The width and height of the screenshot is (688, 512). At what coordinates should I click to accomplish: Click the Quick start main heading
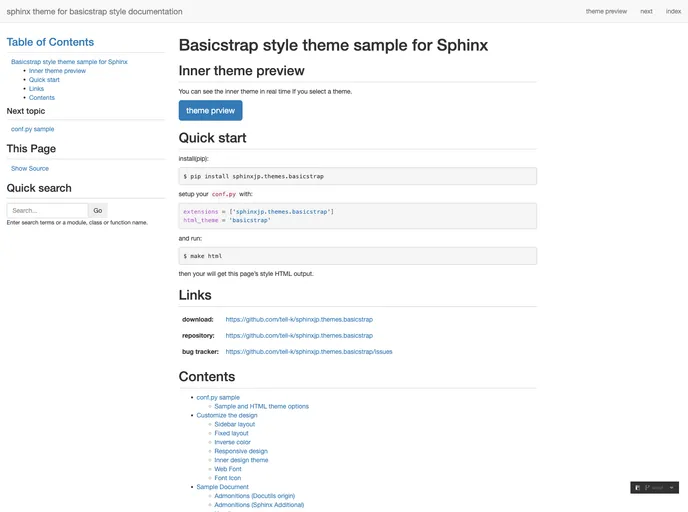[212, 138]
